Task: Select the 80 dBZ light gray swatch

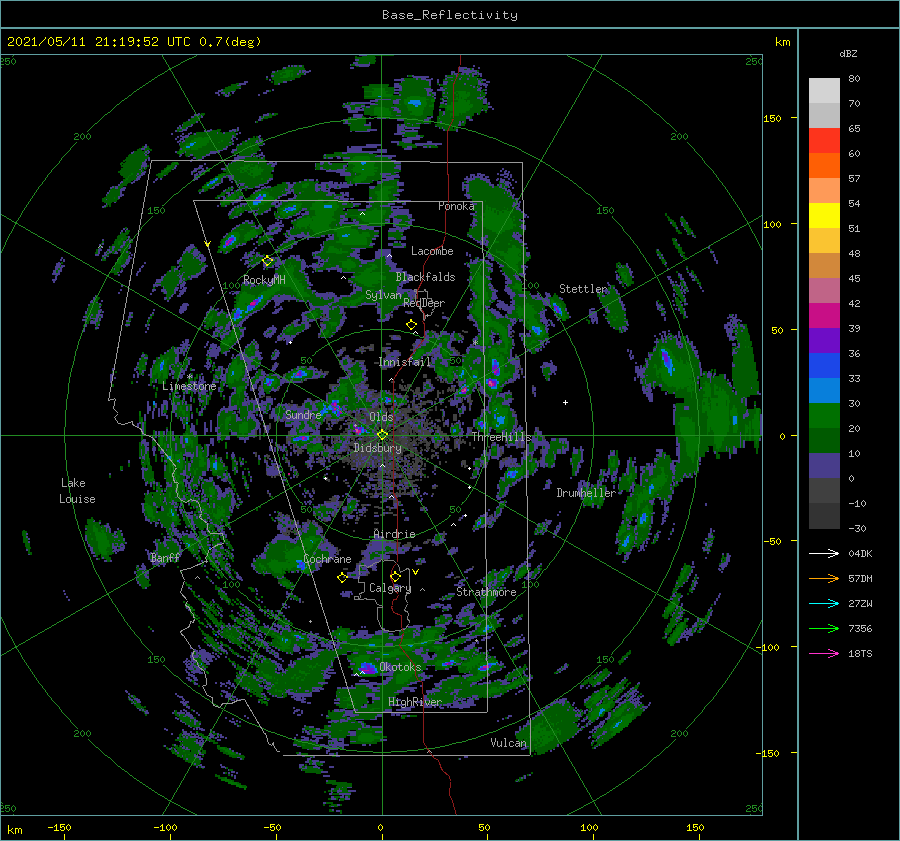Action: click(x=824, y=90)
